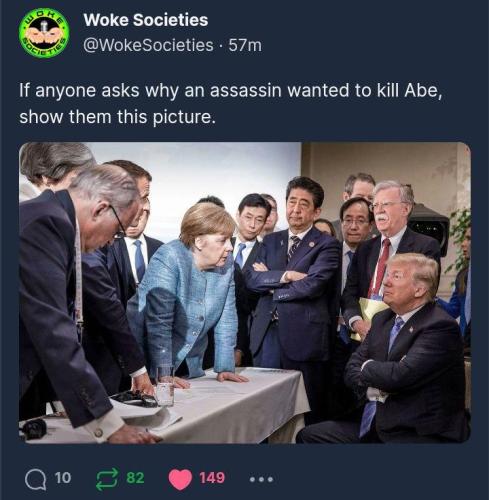Like the post with the heart icon
Screen dimensions: 489x500
pyautogui.click(x=180, y=479)
